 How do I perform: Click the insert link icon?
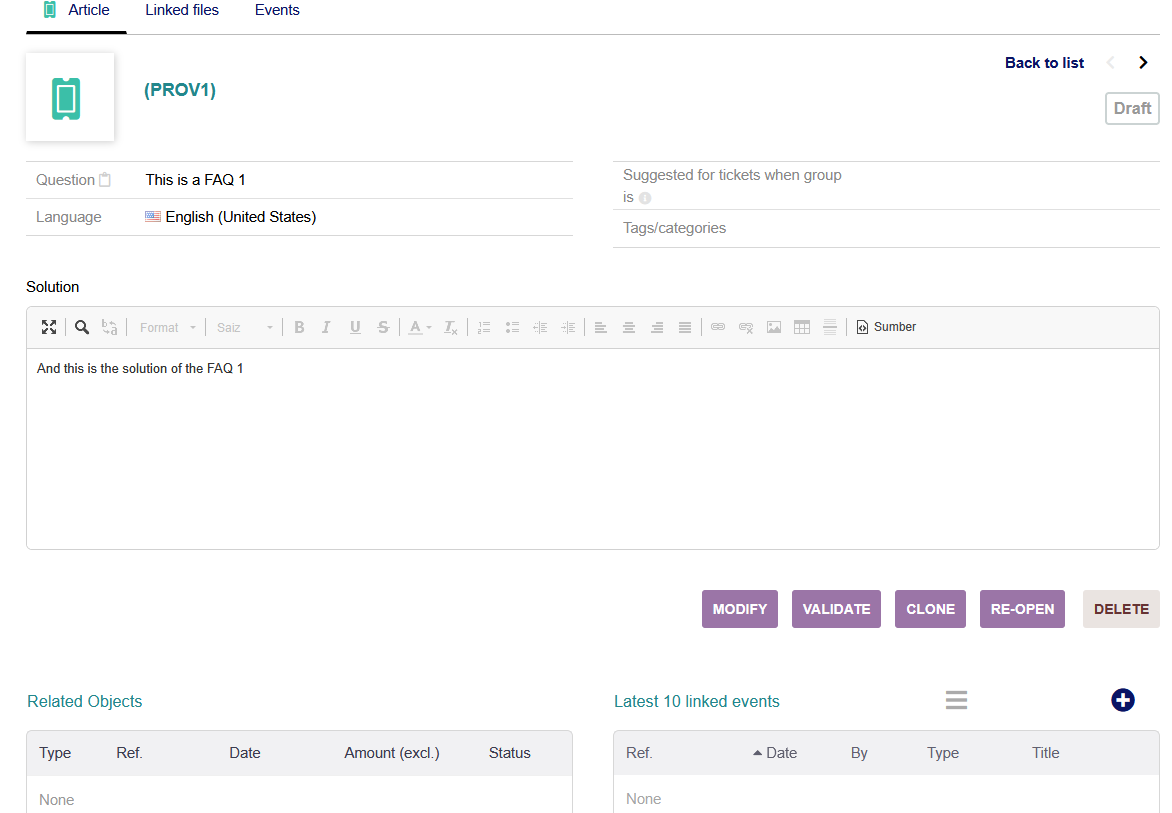coord(718,327)
